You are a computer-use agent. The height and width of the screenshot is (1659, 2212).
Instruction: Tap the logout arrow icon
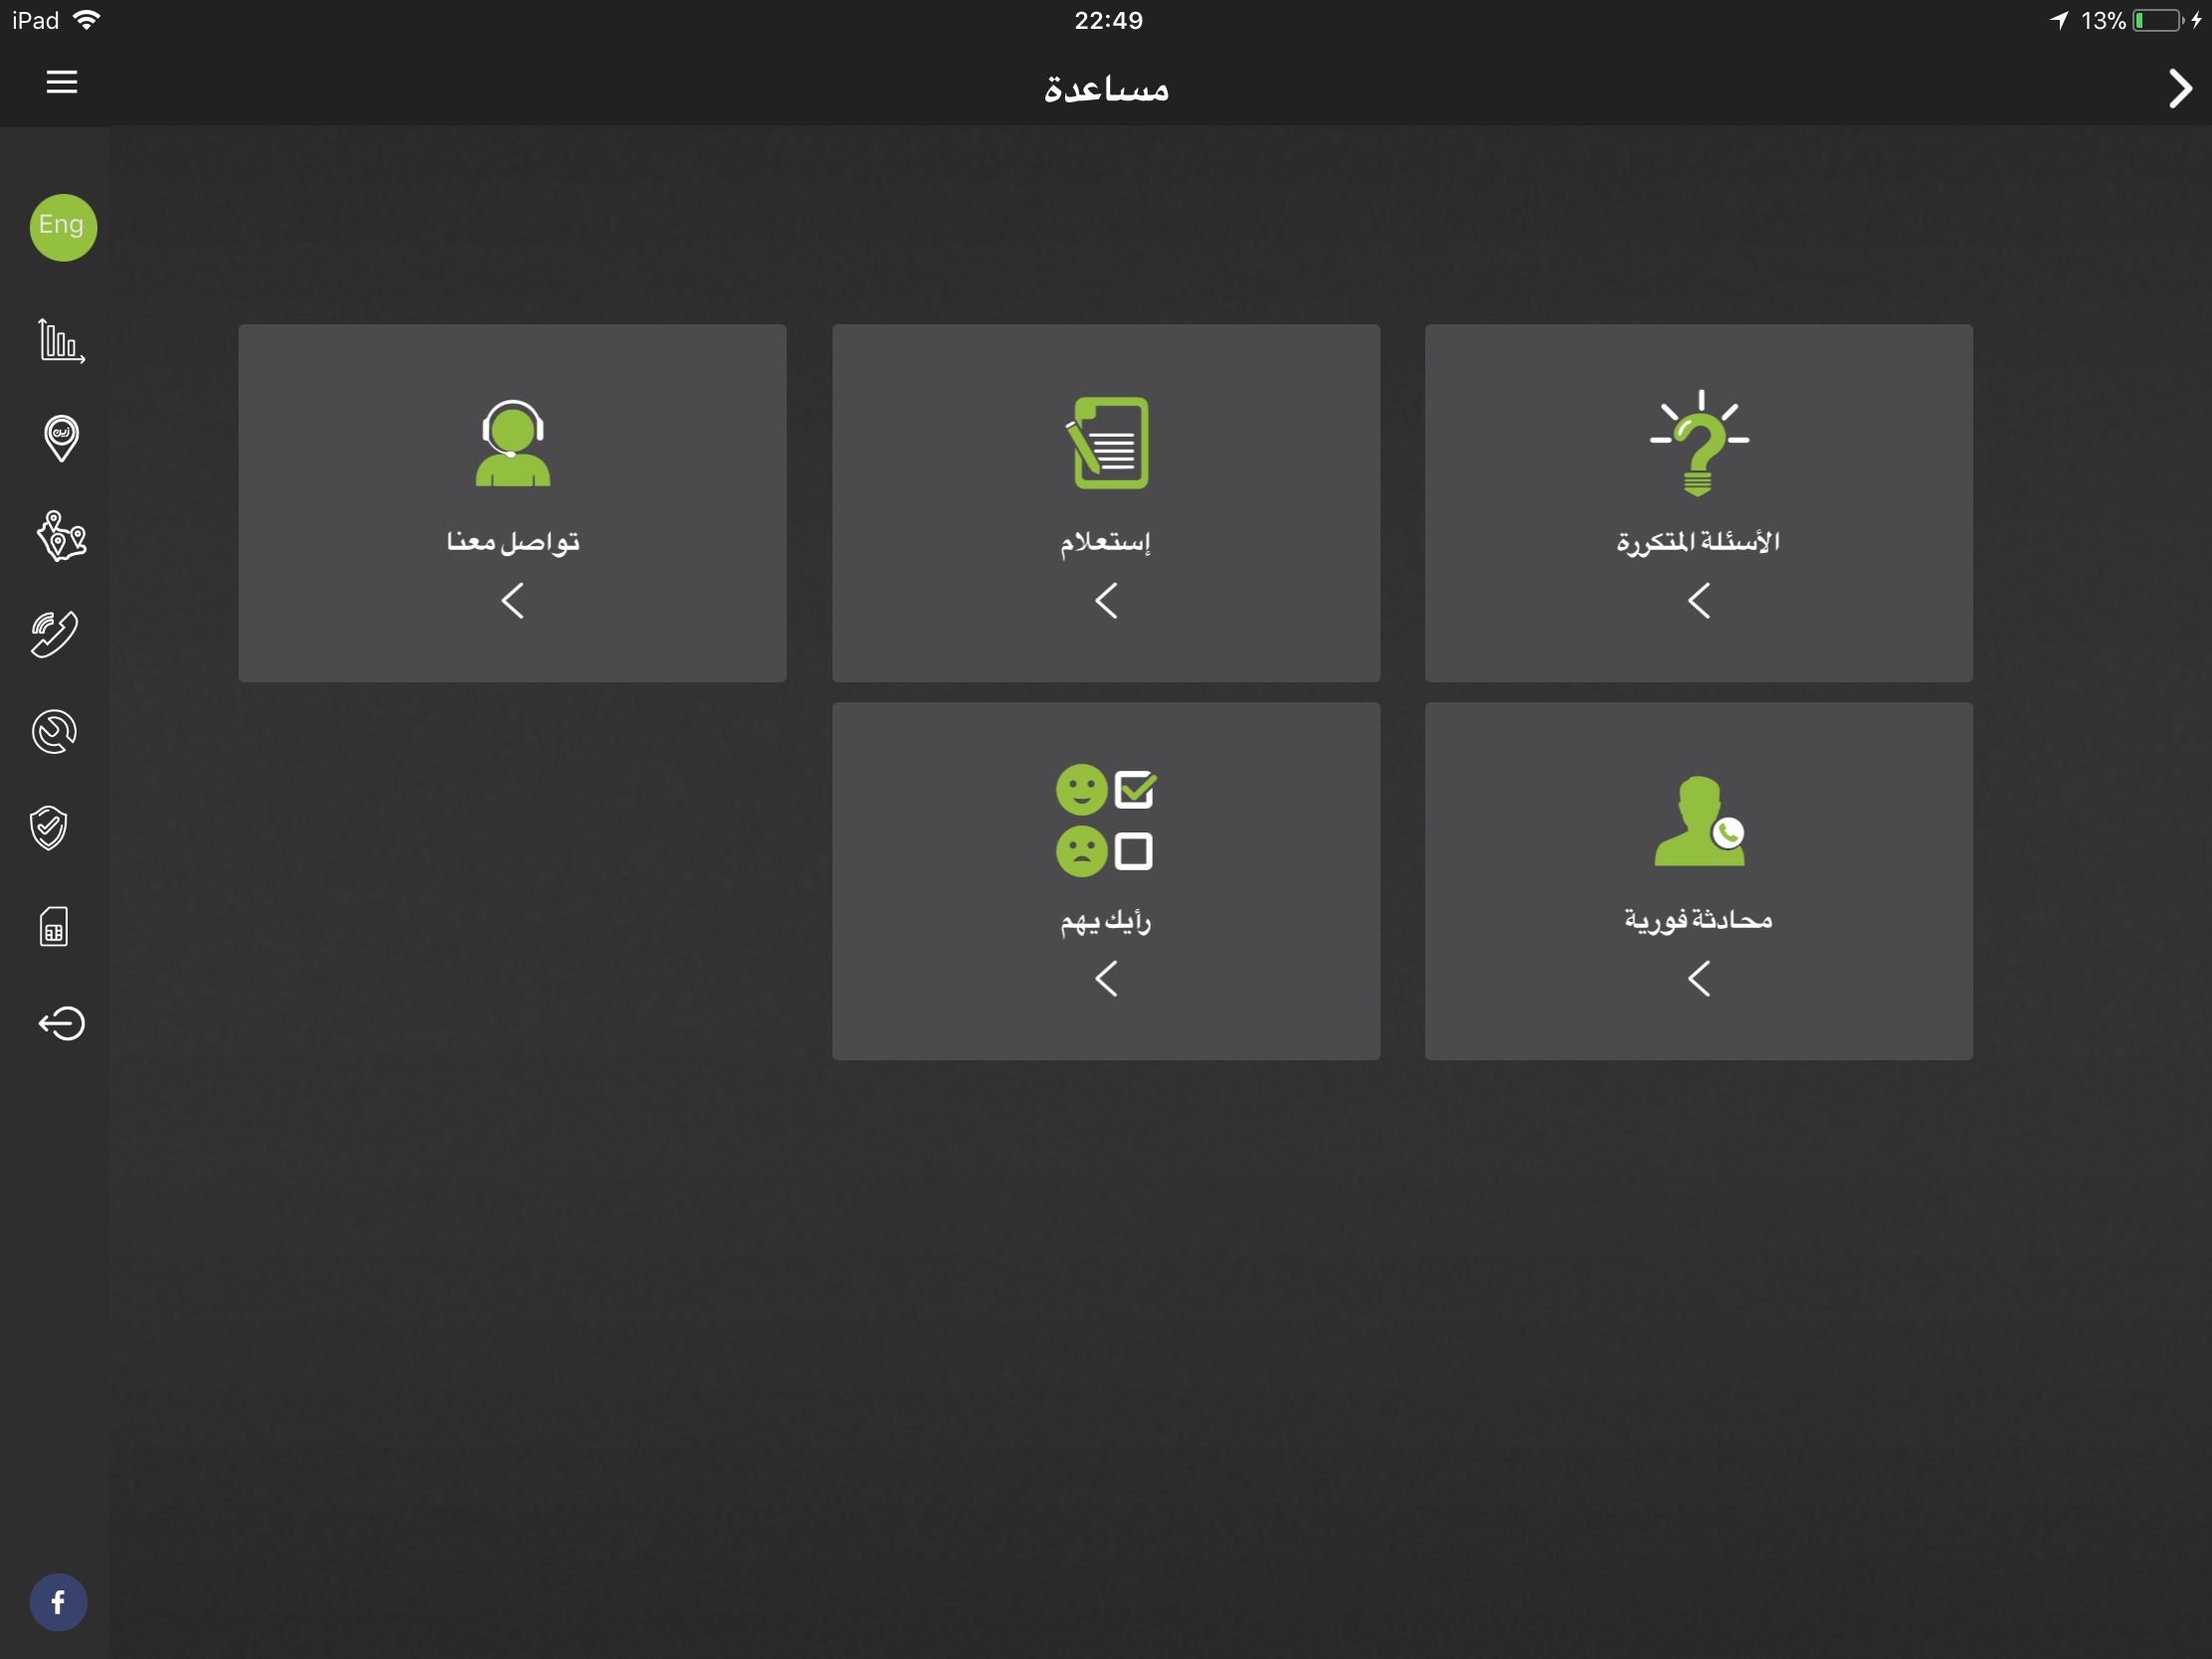click(x=61, y=1023)
